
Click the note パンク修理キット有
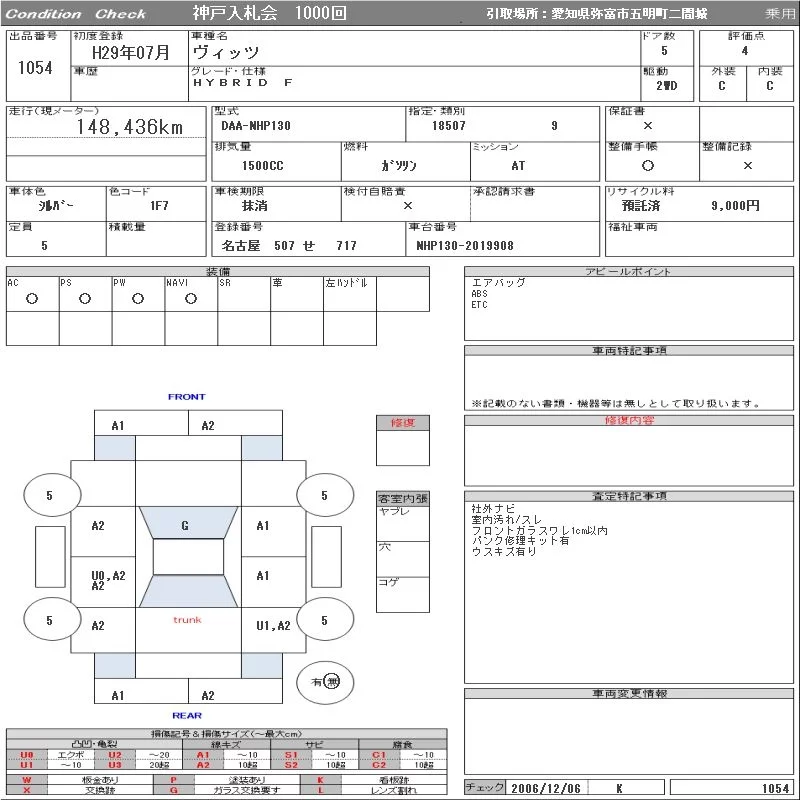[x=520, y=541]
